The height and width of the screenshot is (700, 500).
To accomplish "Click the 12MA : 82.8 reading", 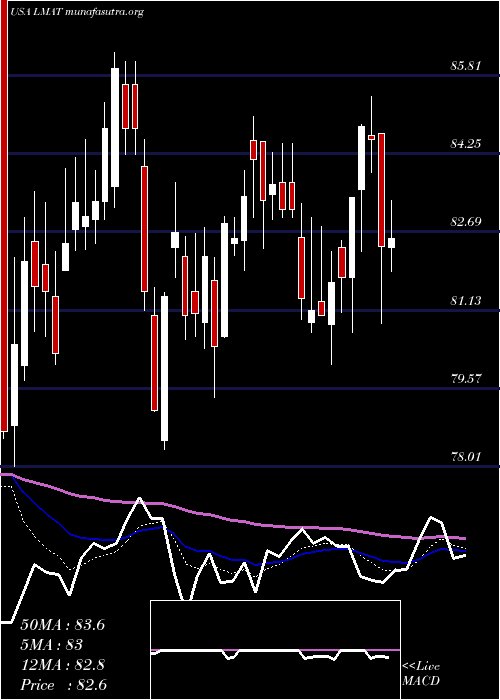I will (x=62, y=665).
